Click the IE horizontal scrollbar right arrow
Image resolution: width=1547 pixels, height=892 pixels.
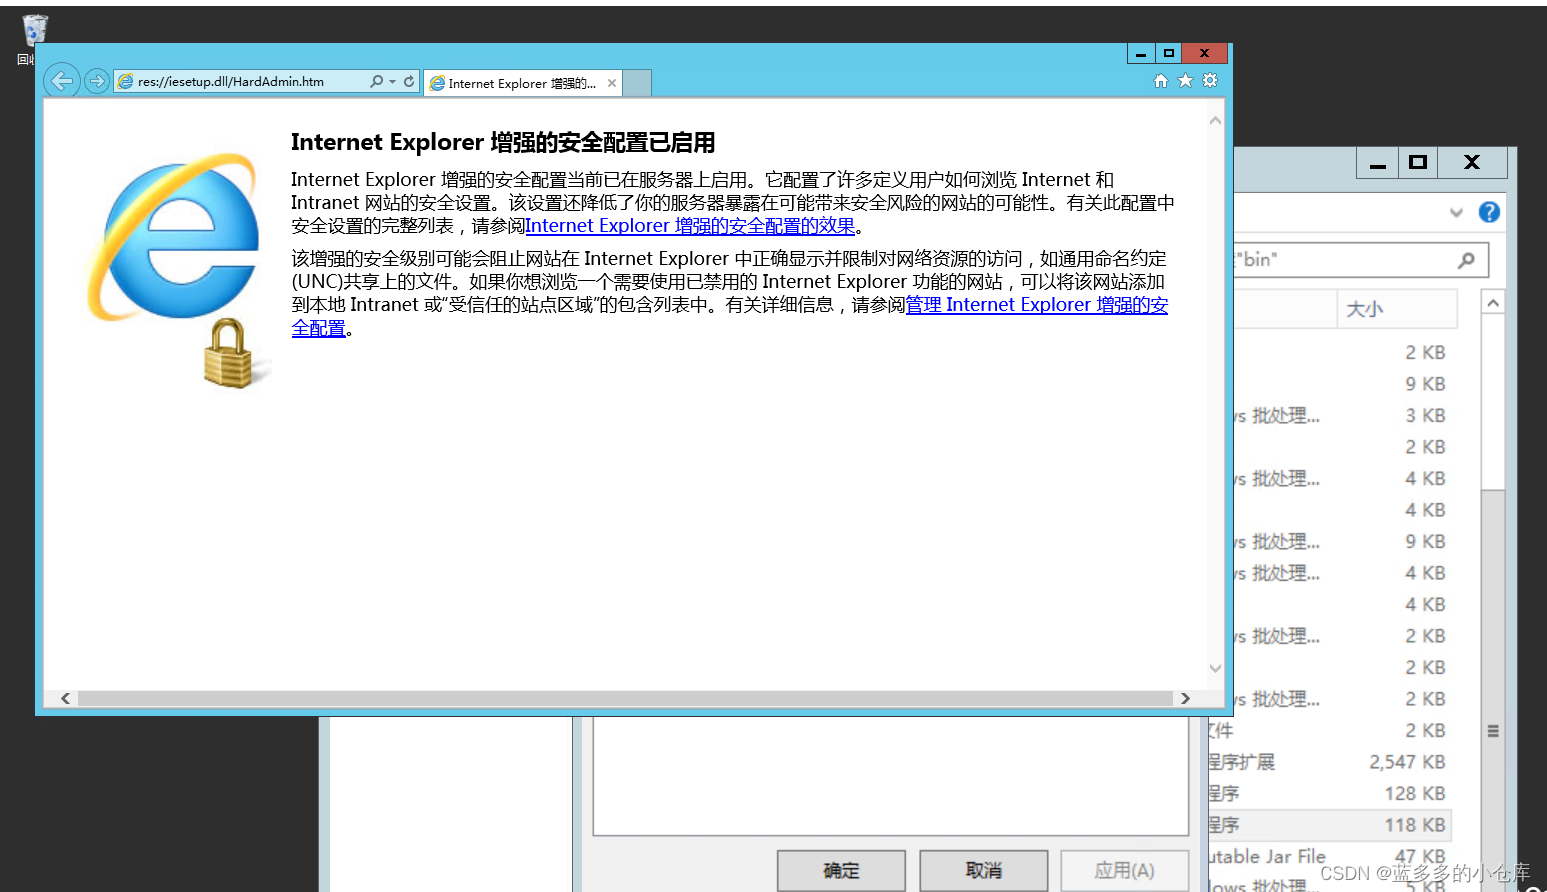tap(1185, 698)
